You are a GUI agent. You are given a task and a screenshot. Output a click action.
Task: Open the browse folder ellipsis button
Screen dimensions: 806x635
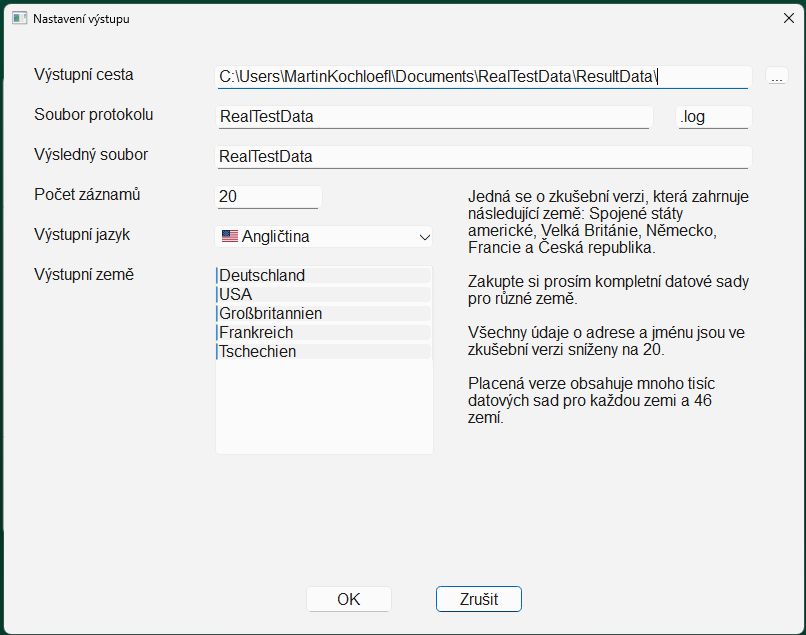(777, 76)
